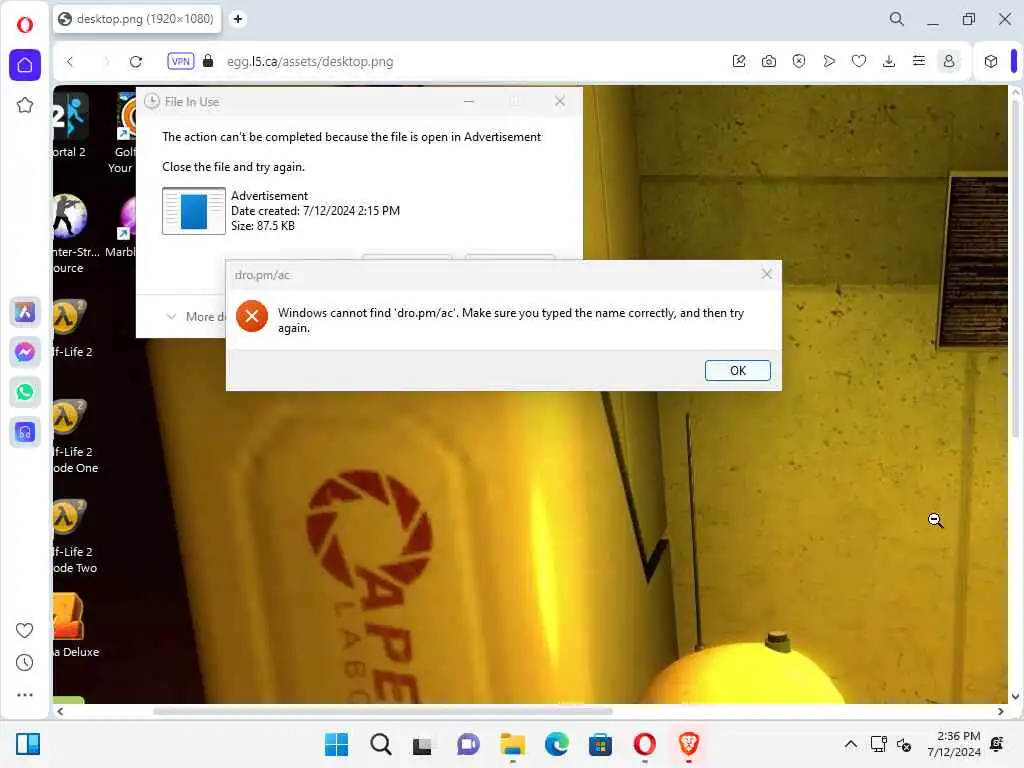Click the scroll right arrow
This screenshot has width=1024, height=768.
1000,711
